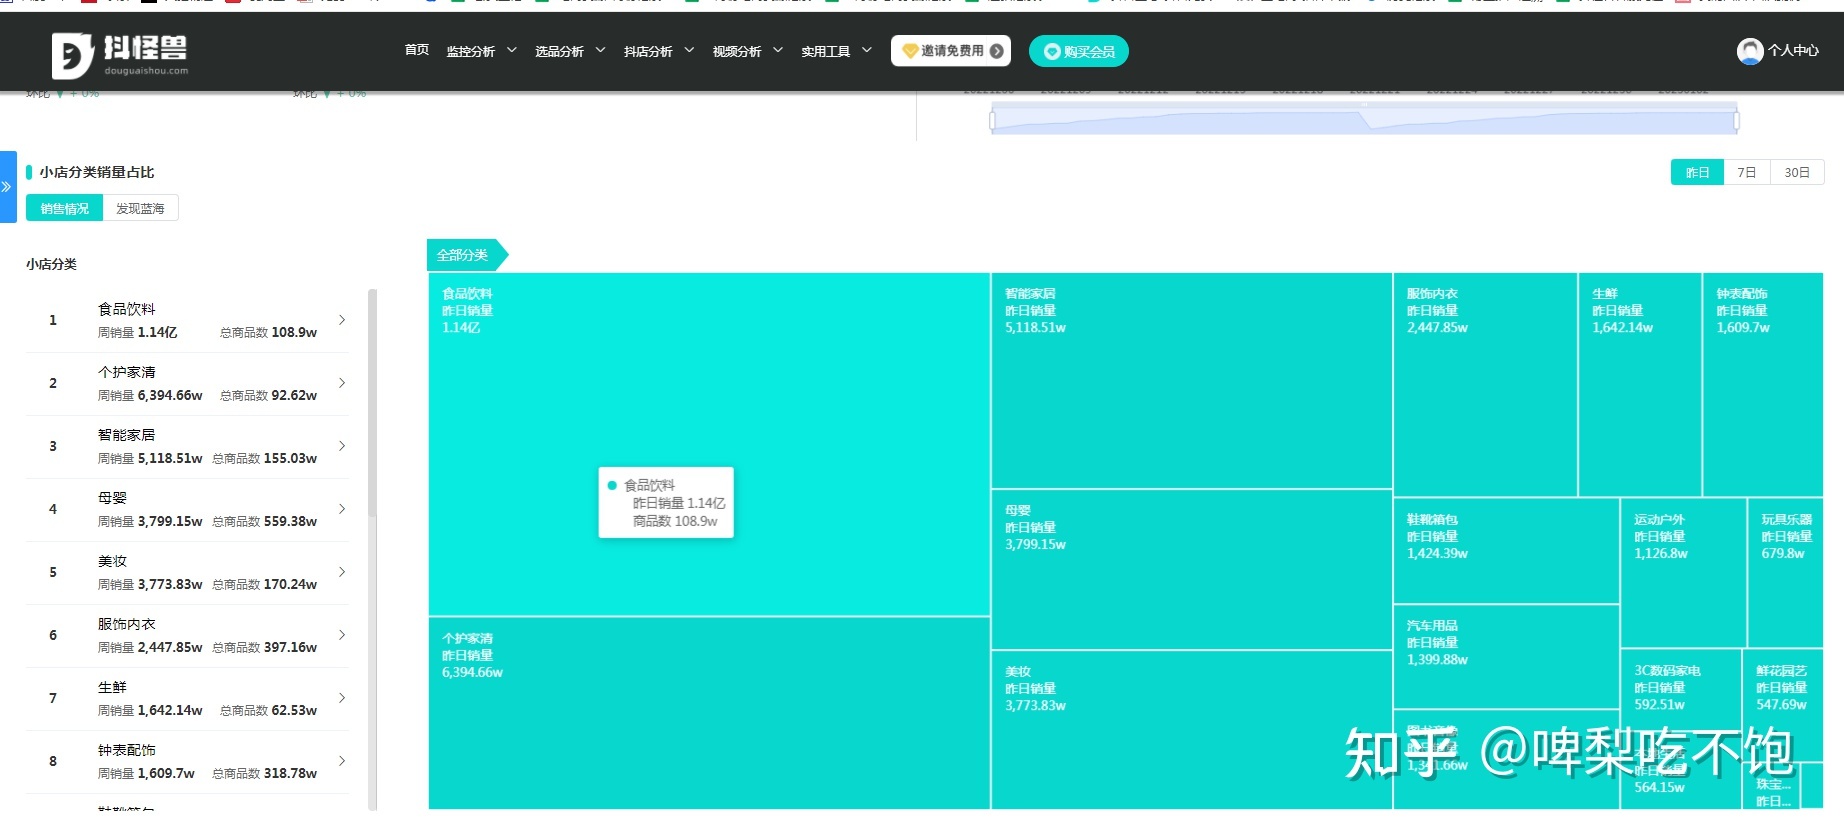Click the user avatar icon by 个人中心

point(1749,51)
